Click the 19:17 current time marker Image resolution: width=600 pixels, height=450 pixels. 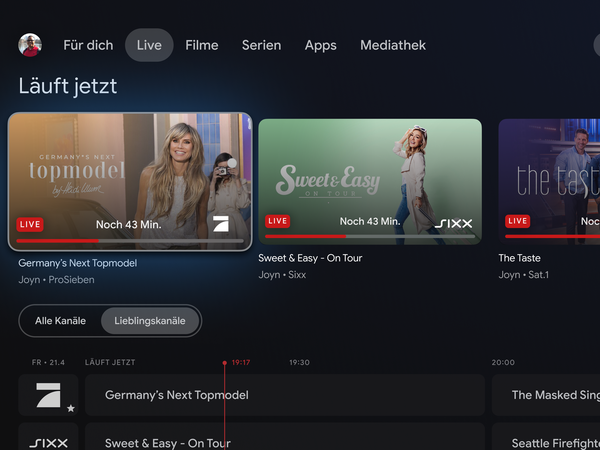(241, 362)
